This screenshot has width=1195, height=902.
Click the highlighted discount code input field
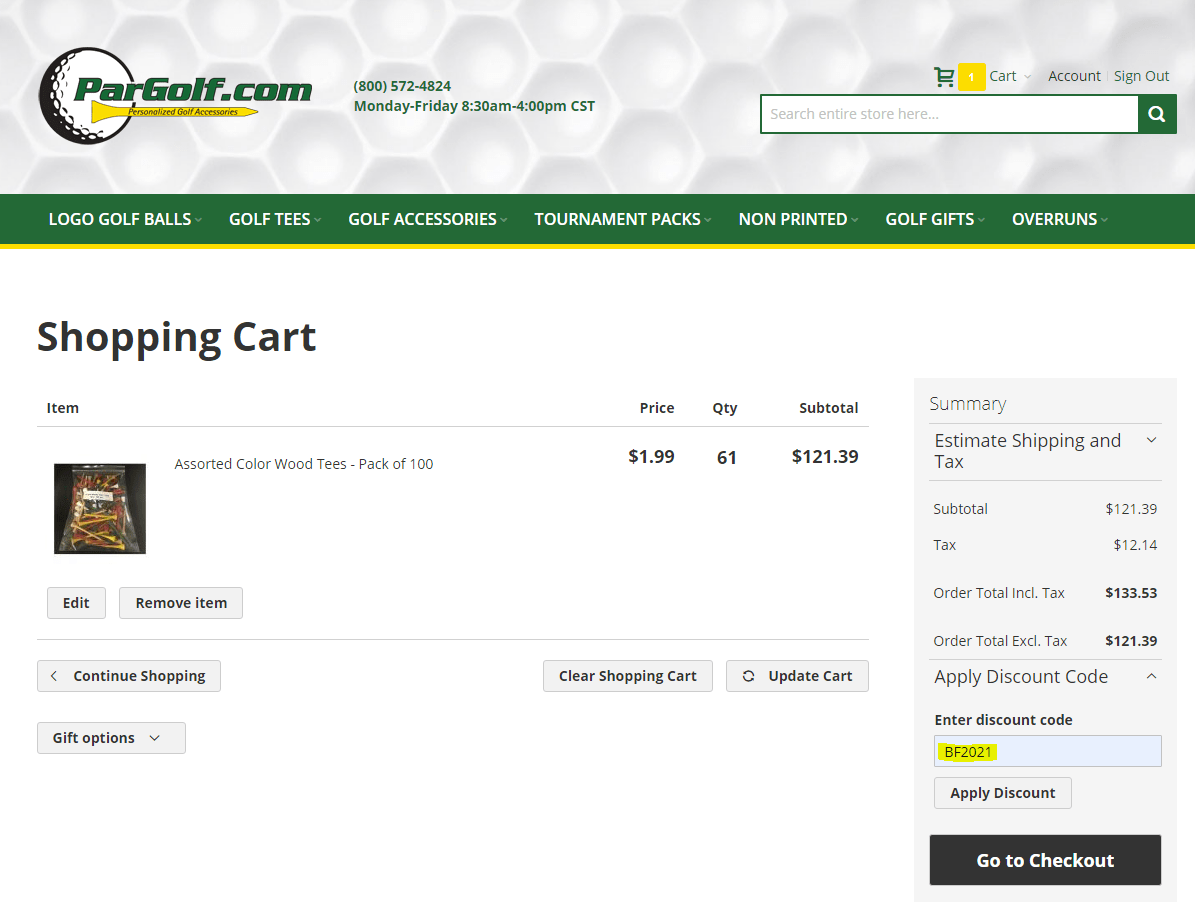click(1047, 751)
